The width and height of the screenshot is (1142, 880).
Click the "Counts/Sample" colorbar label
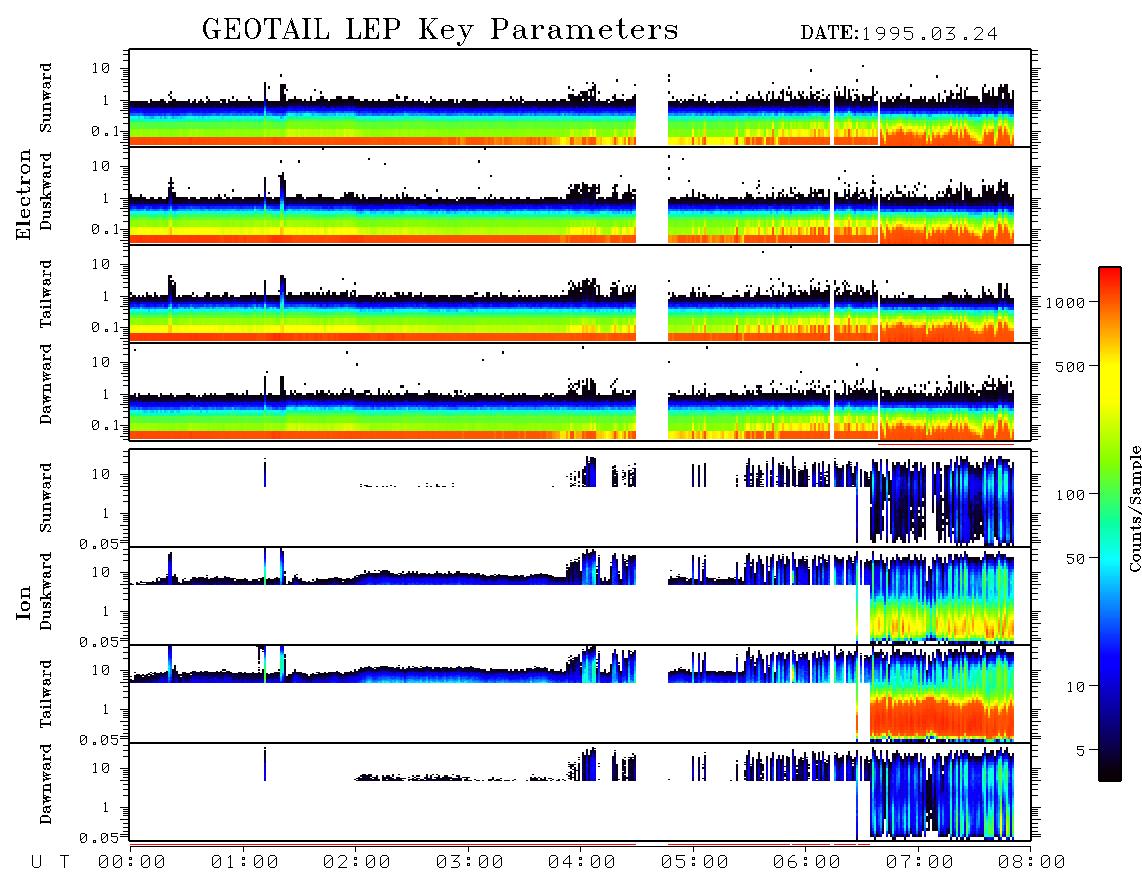[x=1134, y=508]
